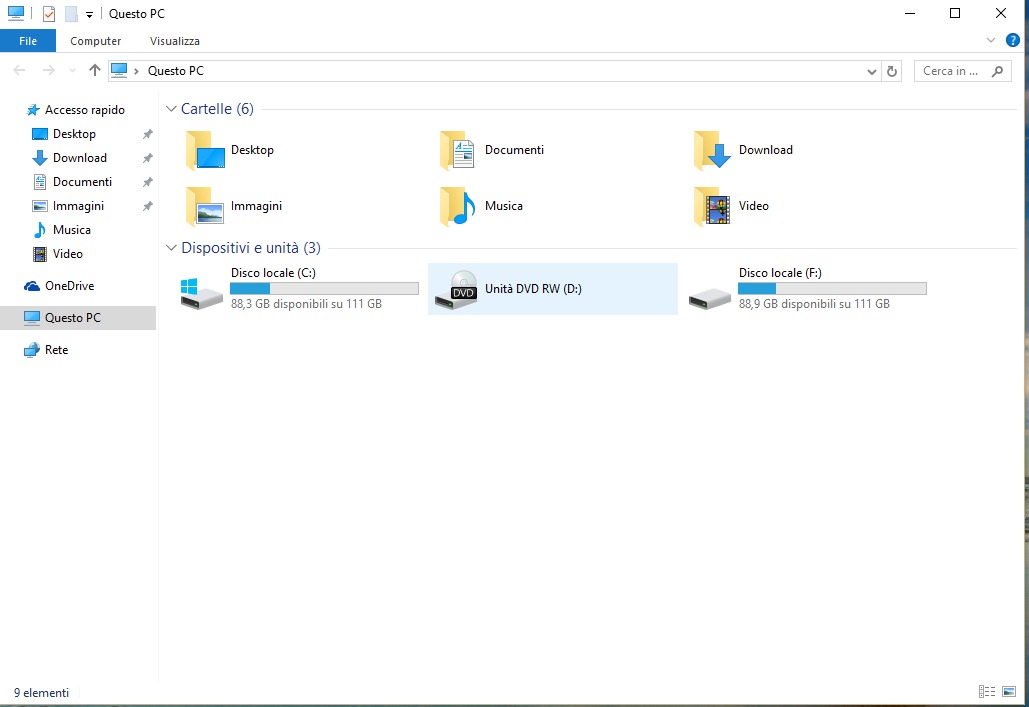The height and width of the screenshot is (707, 1029).
Task: Select Unità DVD RW (D:) drive
Action: (x=553, y=289)
